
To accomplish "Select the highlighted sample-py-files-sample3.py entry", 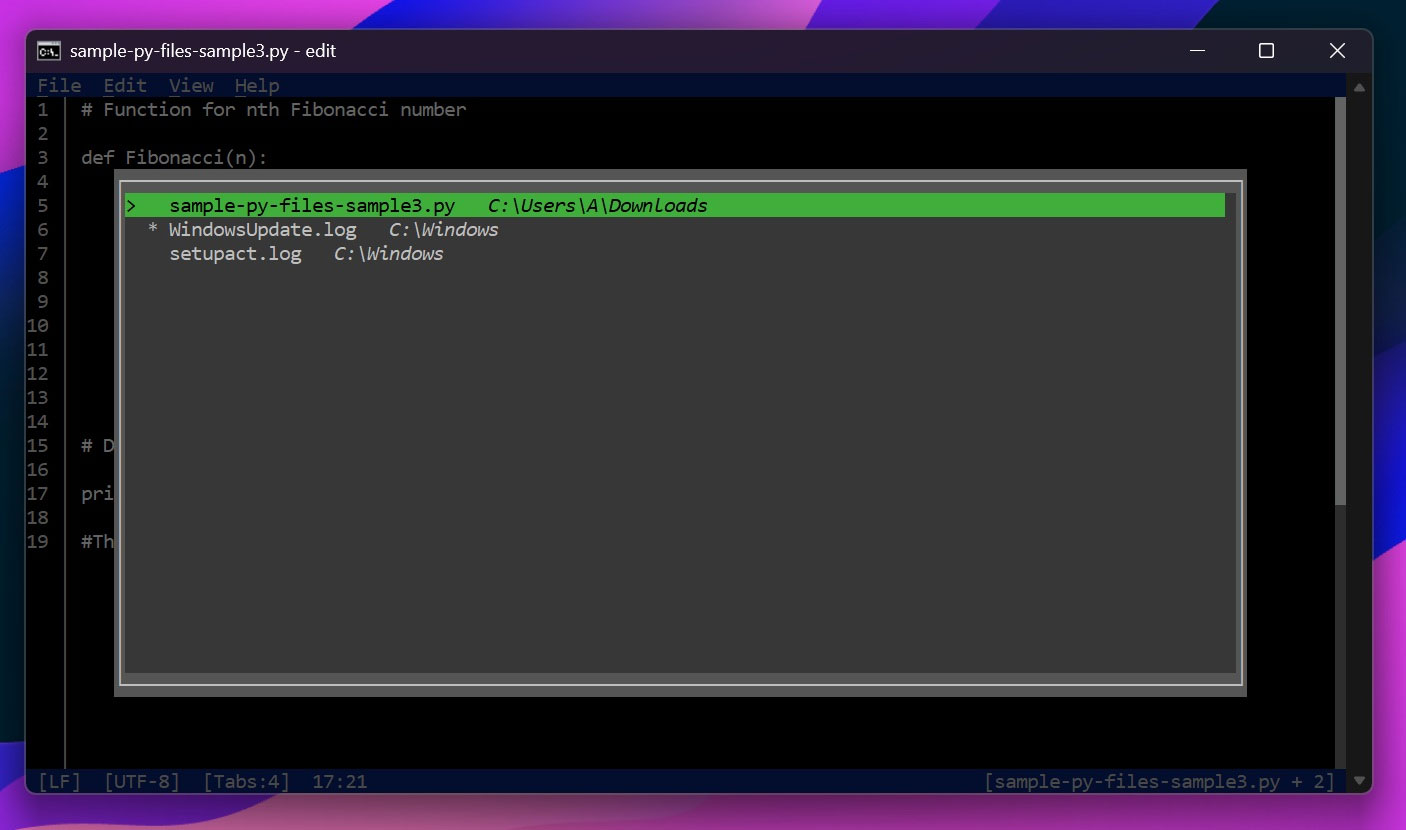I will tap(313, 205).
